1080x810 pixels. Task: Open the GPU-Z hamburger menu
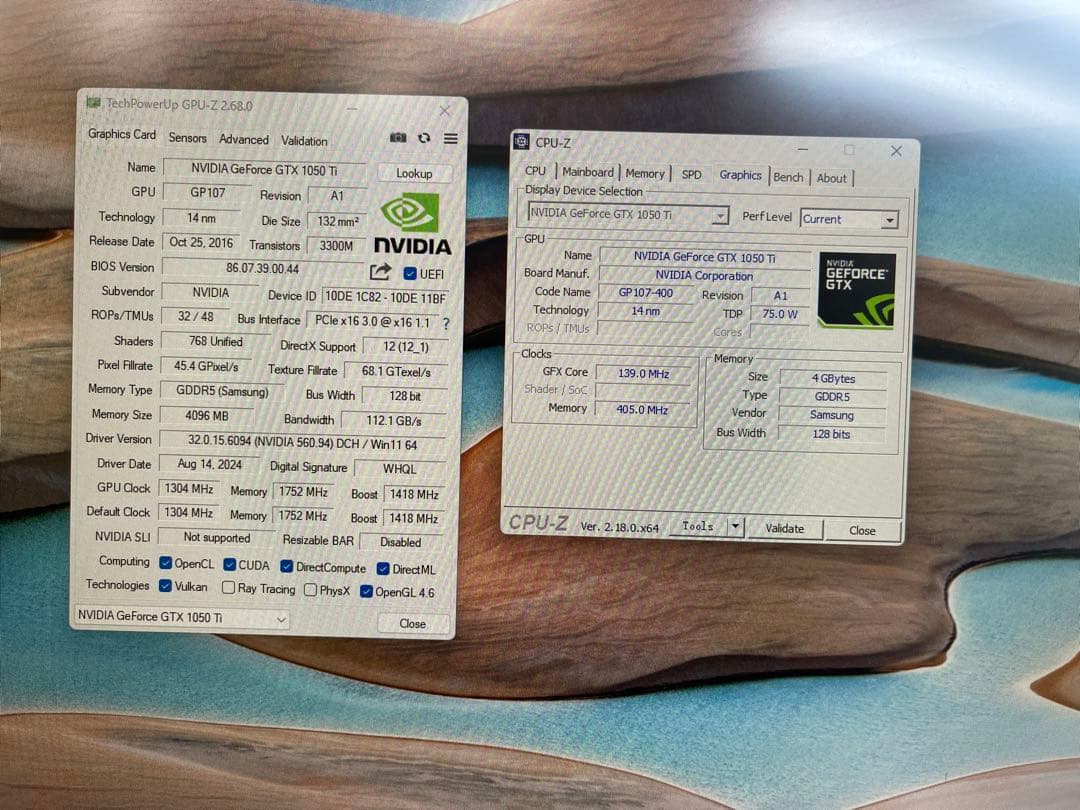(450, 138)
